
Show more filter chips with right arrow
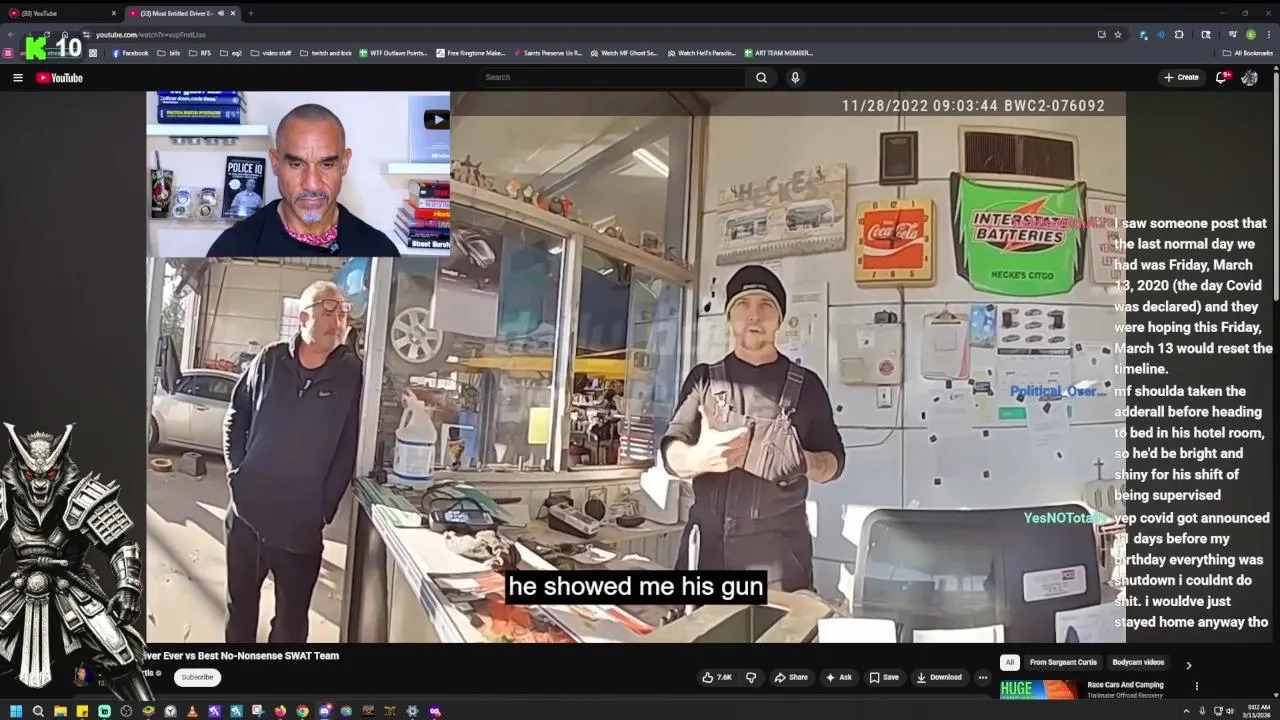pos(1189,665)
